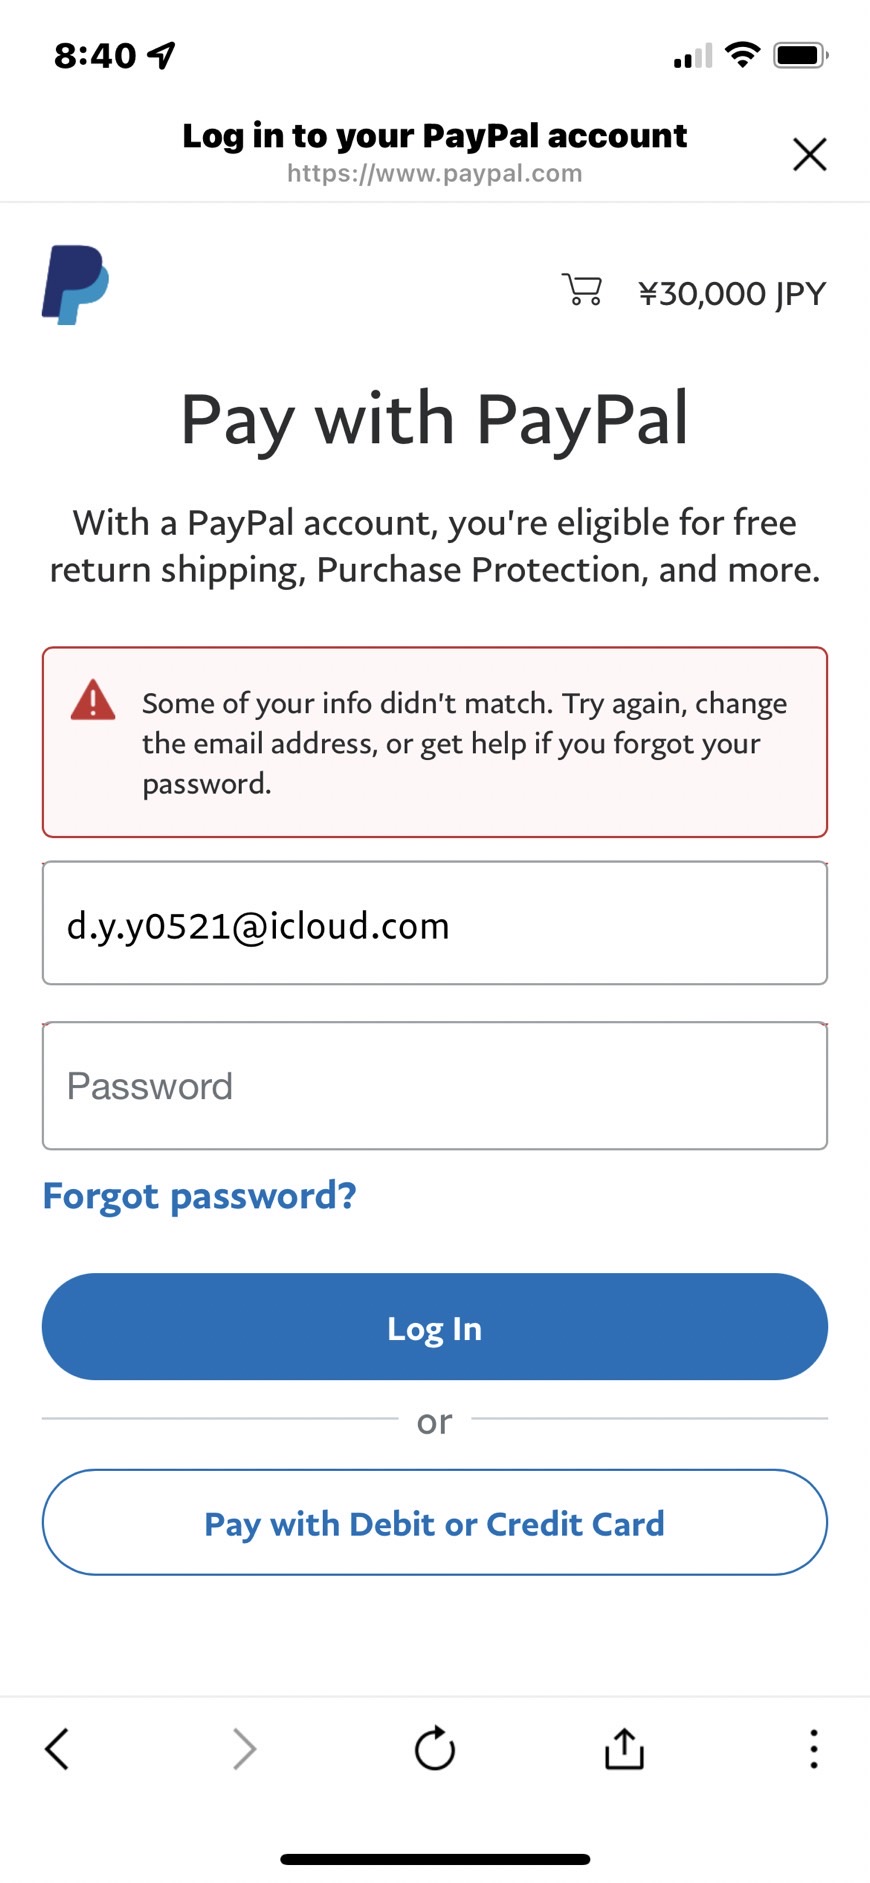
Task: Tap the Log In button
Action: 435,1327
